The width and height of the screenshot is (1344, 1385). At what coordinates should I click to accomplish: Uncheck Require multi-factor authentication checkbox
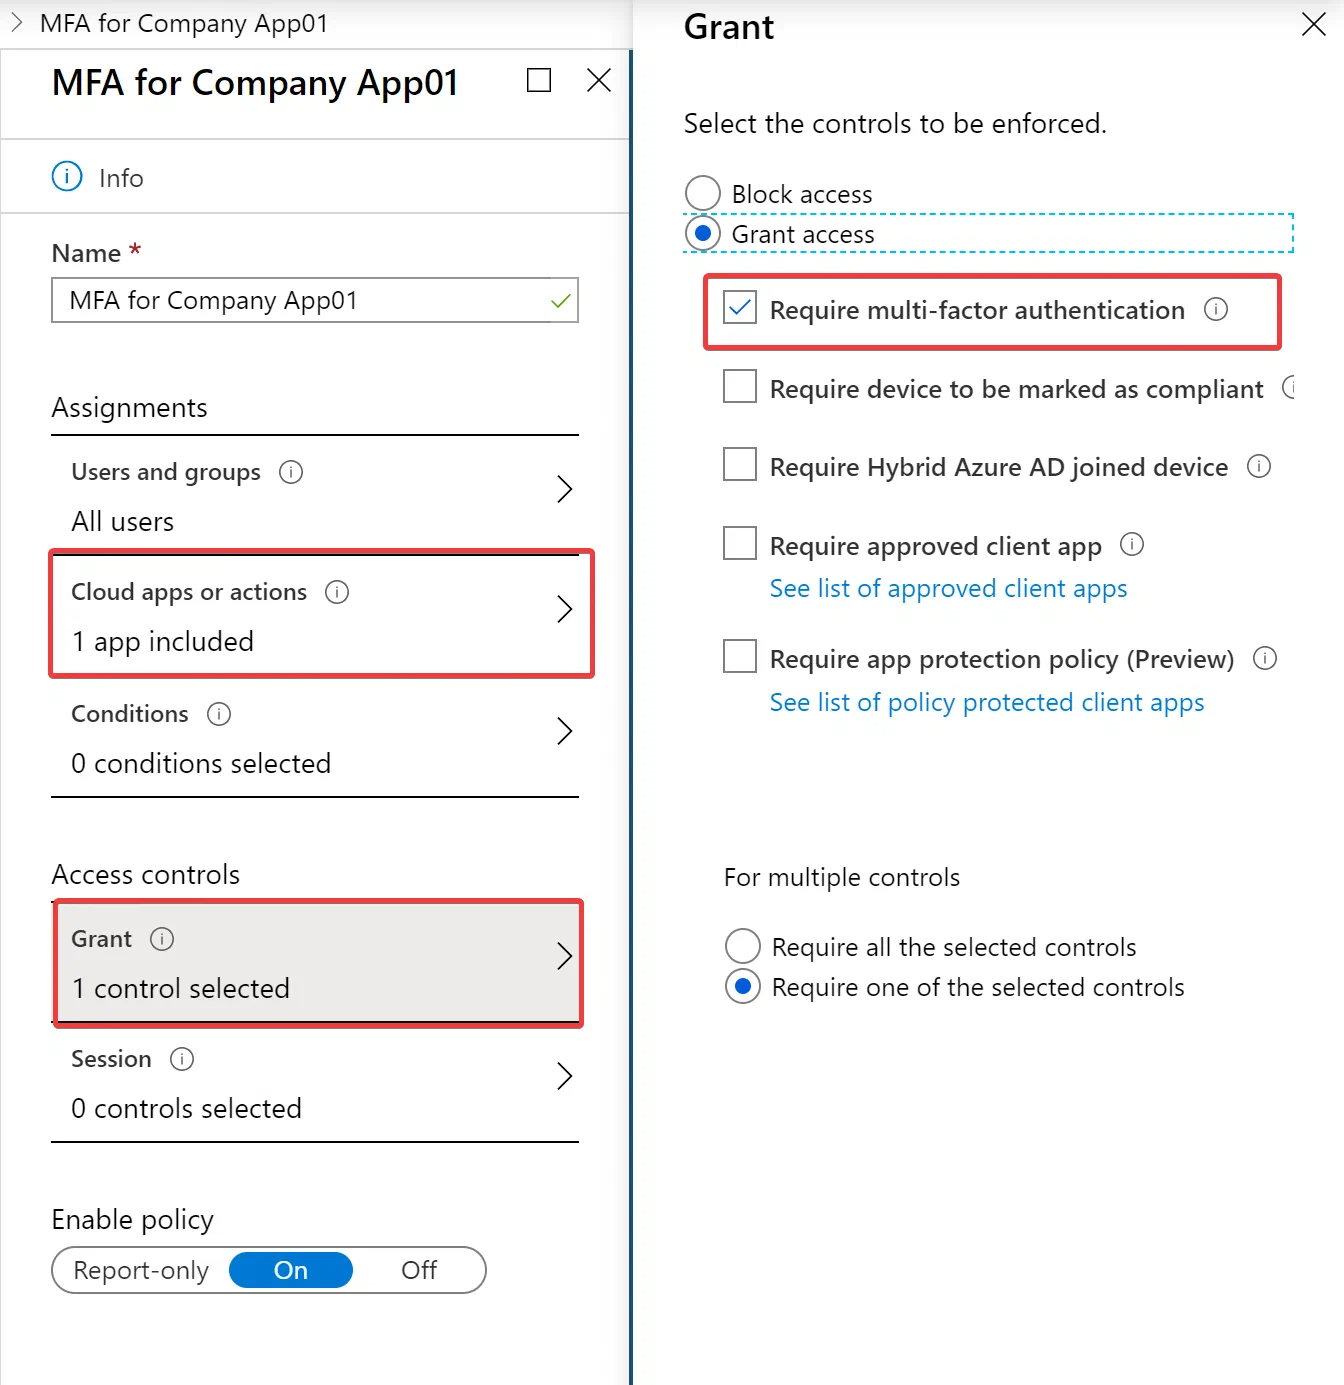pos(740,308)
